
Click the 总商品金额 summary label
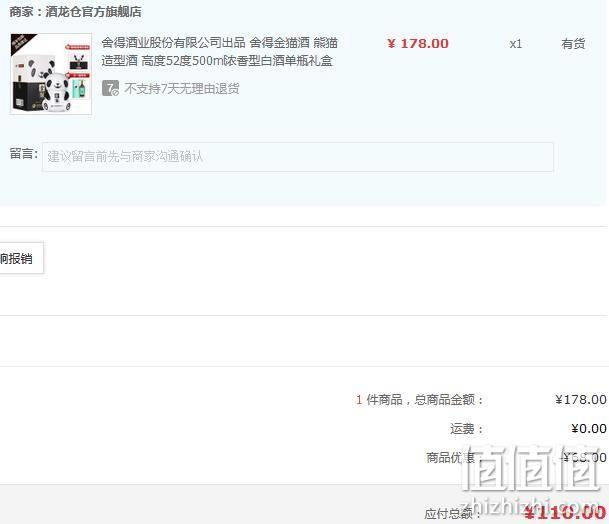click(x=449, y=399)
